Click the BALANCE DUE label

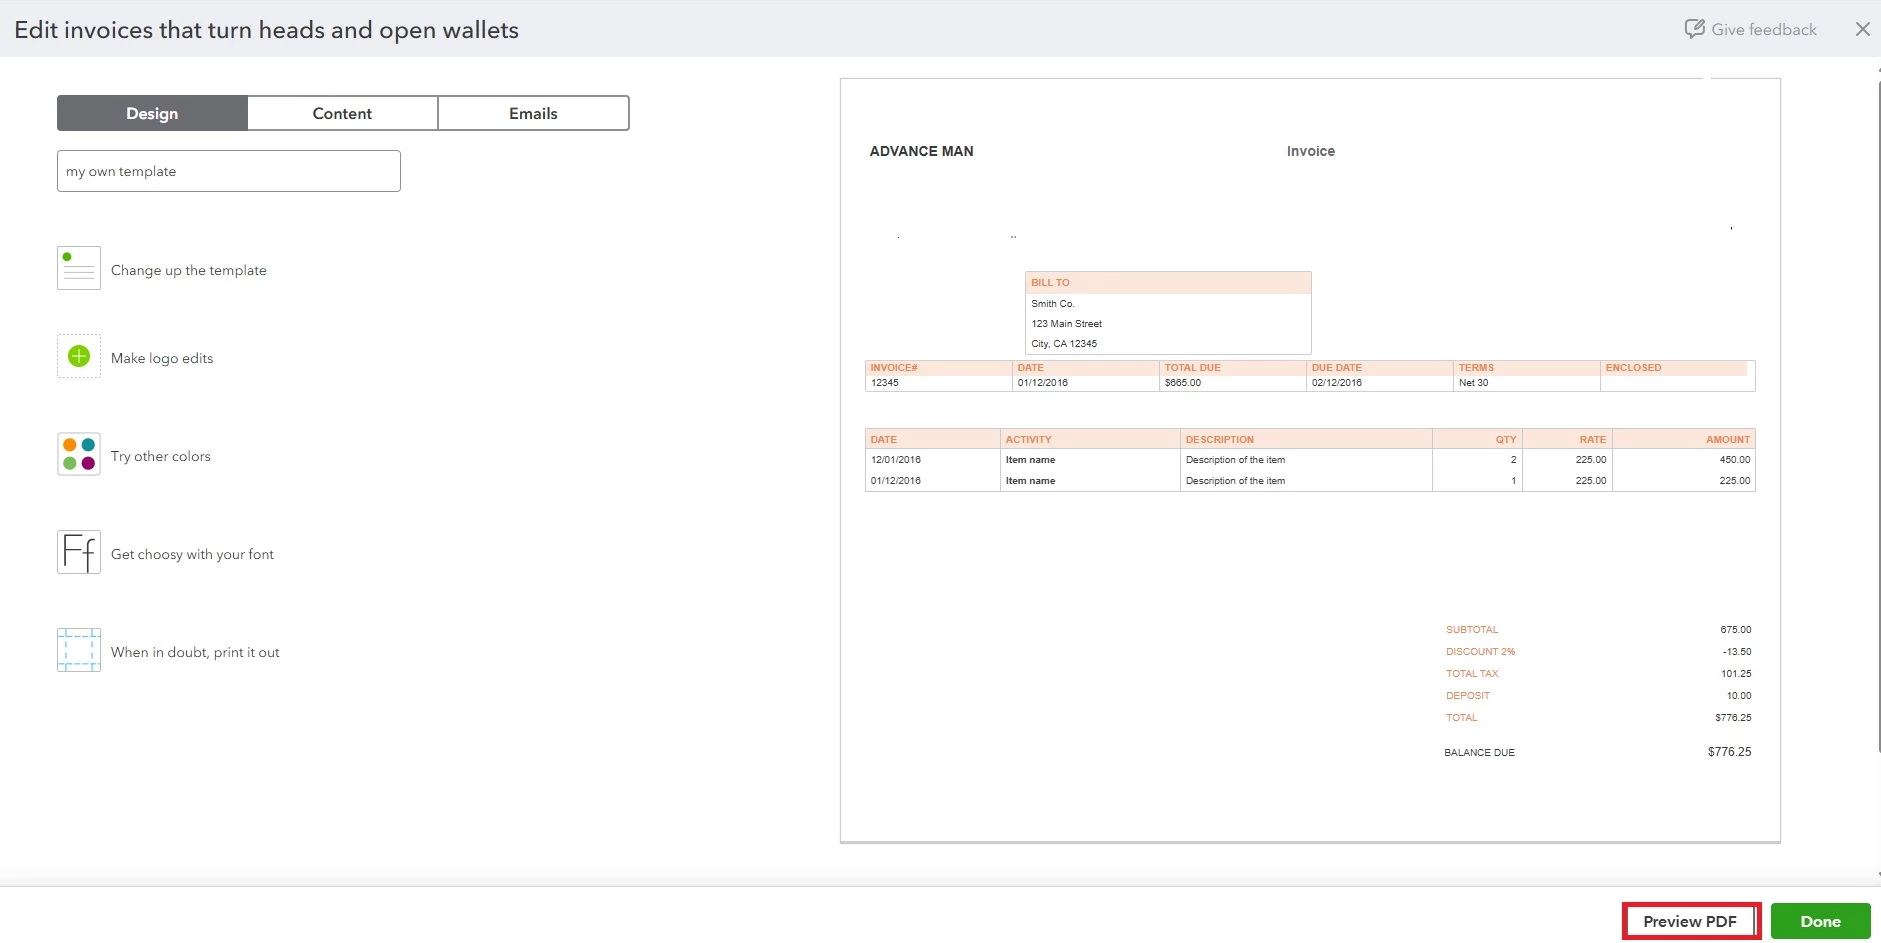pos(1479,753)
